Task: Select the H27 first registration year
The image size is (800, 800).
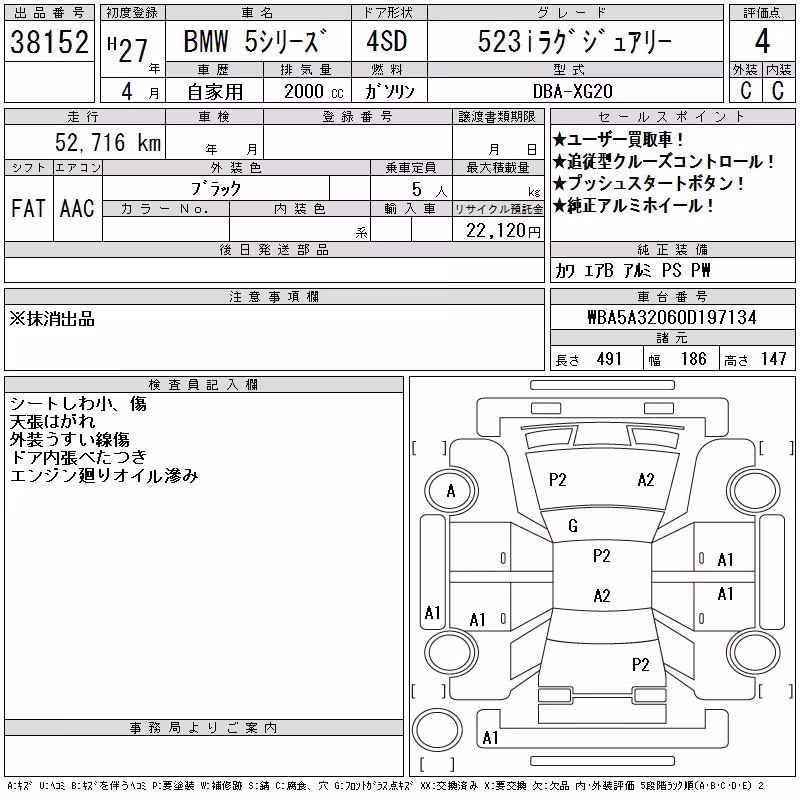Action: pyautogui.click(x=128, y=49)
